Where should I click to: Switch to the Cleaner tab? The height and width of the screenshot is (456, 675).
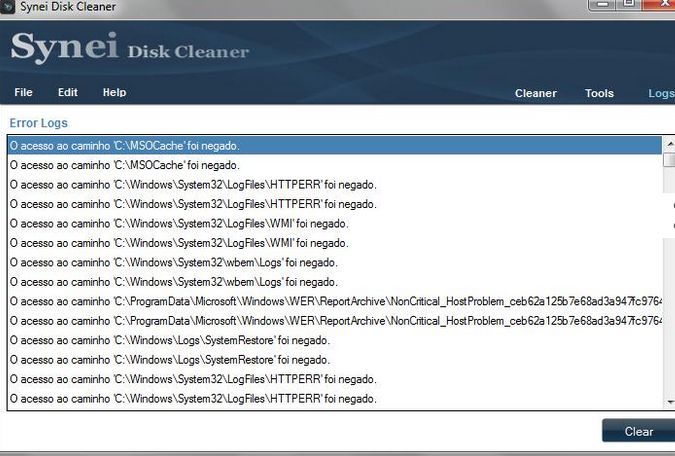pos(536,93)
